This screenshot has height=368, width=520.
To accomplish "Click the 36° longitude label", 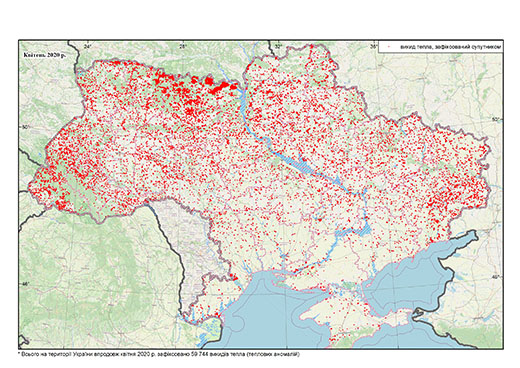I will (x=374, y=46).
